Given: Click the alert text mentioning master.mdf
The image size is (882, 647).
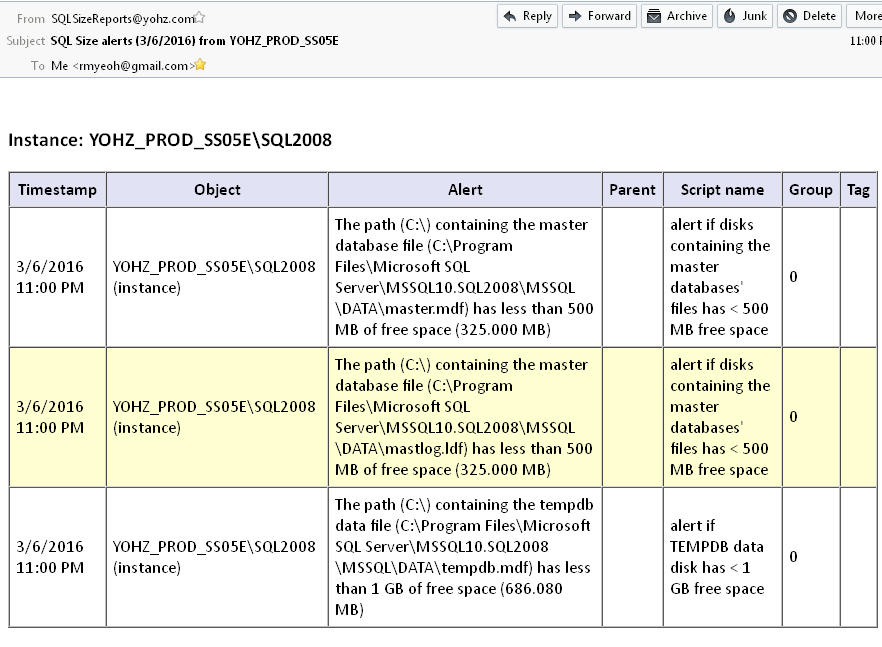Looking at the screenshot, I should (465, 277).
